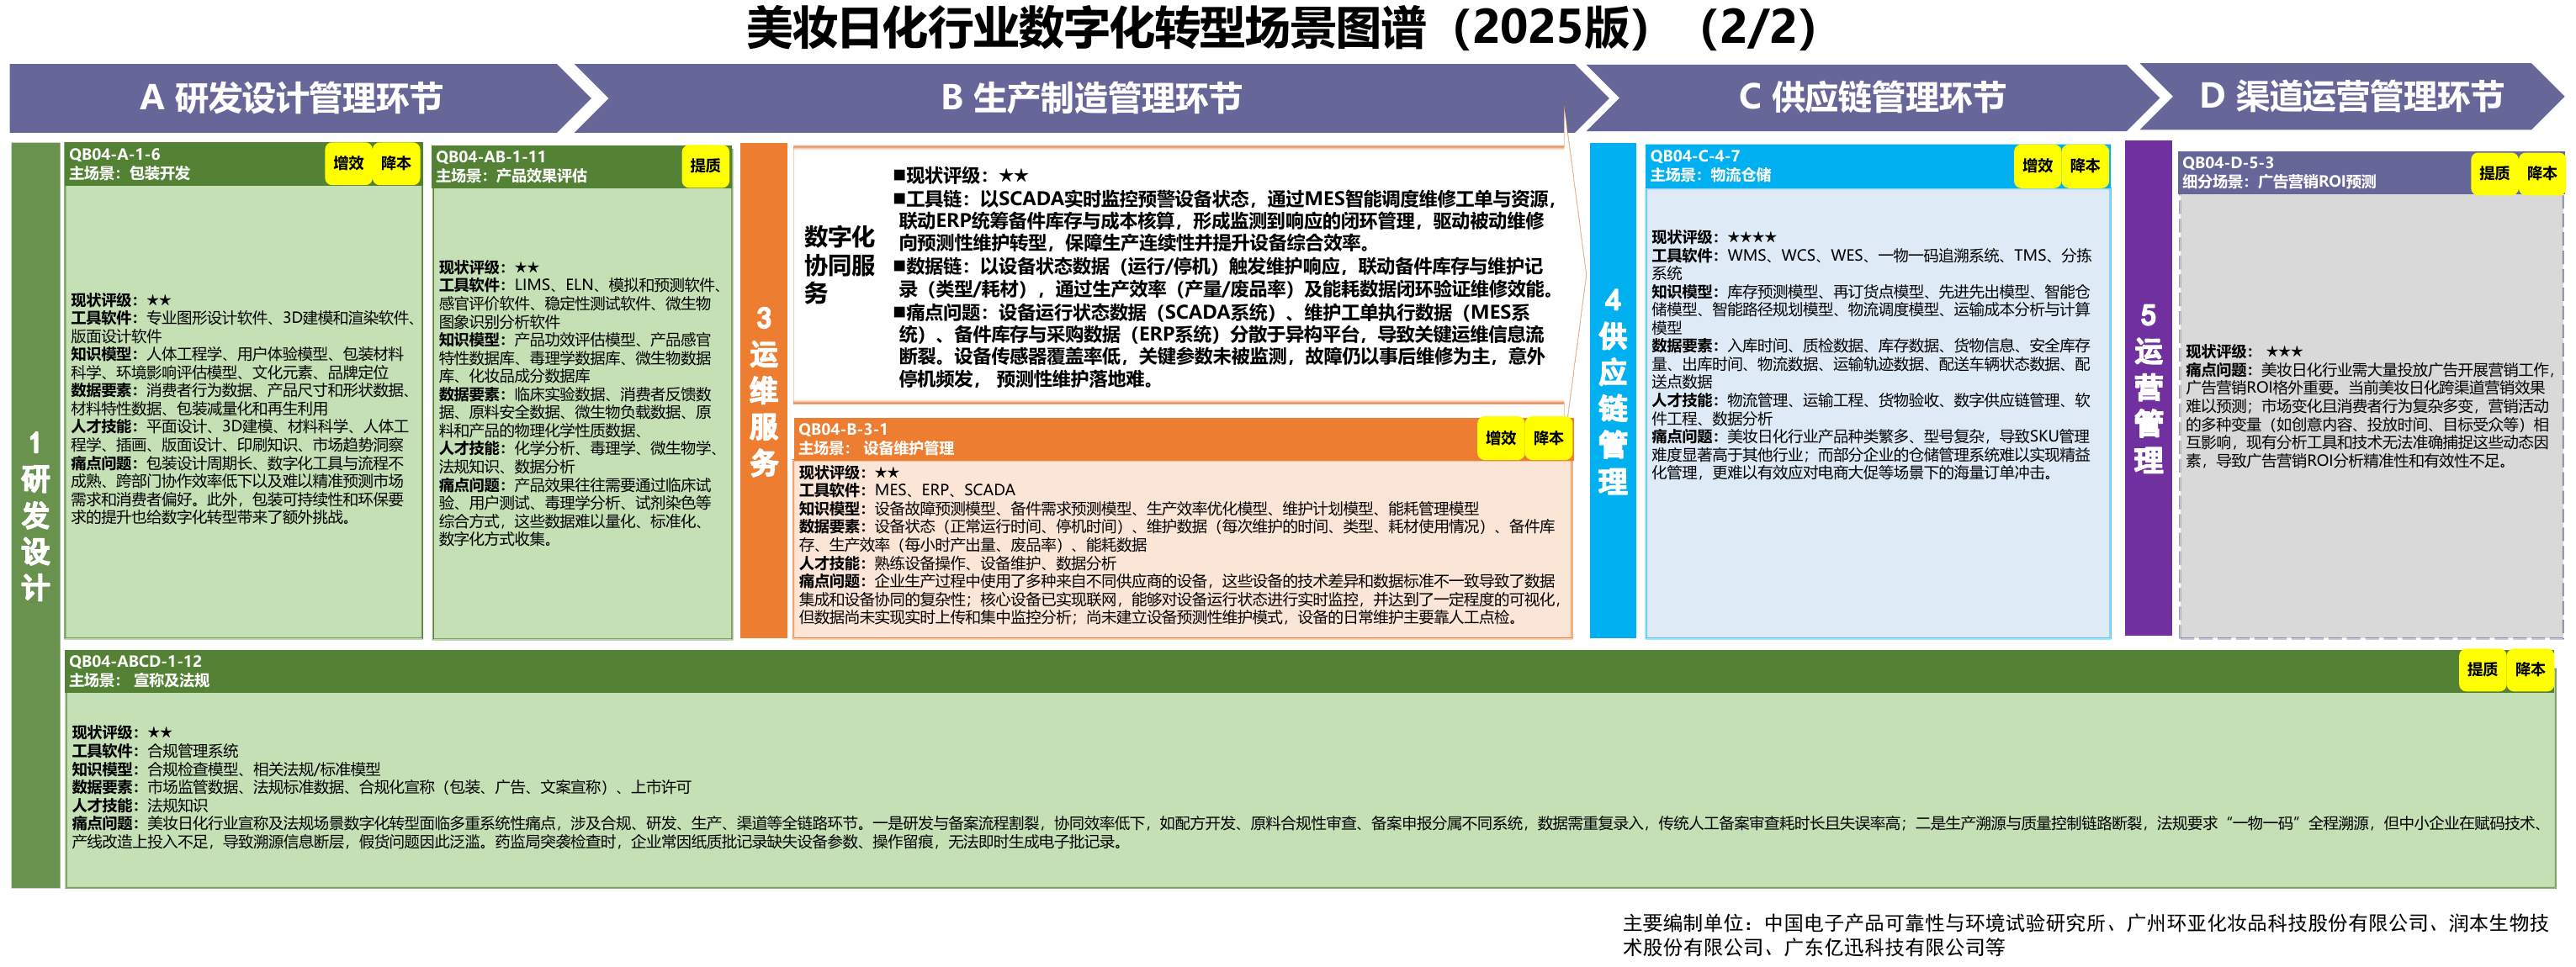Click the code QB04-A-1-6

click(x=114, y=154)
